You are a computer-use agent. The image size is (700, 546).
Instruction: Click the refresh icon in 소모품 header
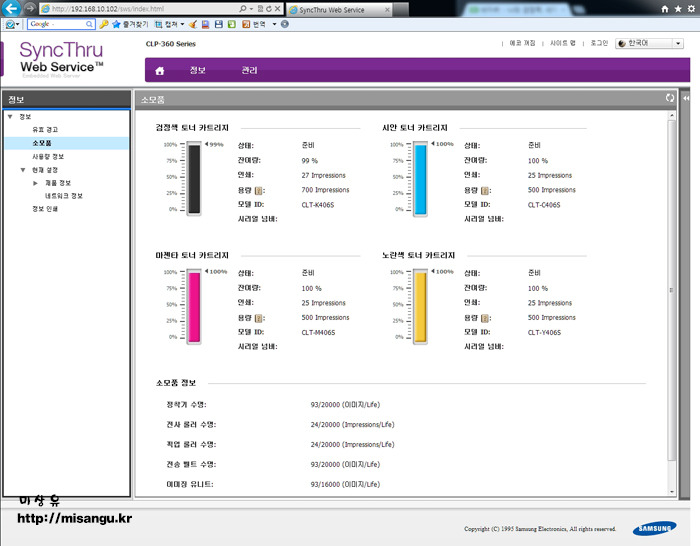[x=670, y=98]
